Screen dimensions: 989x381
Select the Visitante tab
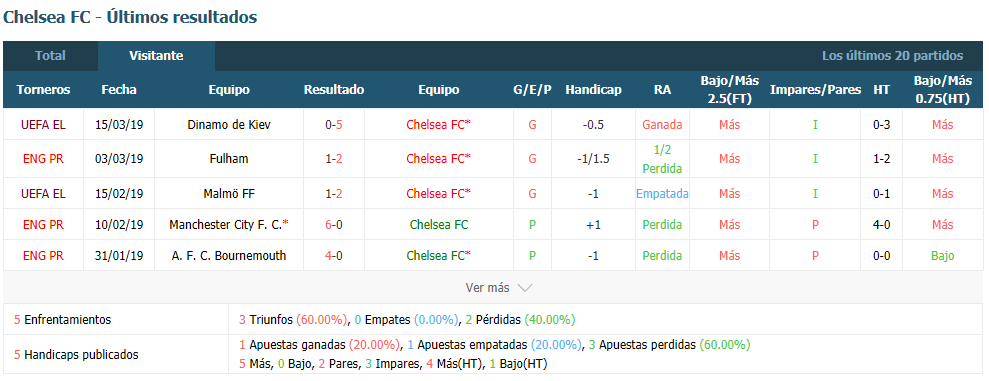click(156, 56)
